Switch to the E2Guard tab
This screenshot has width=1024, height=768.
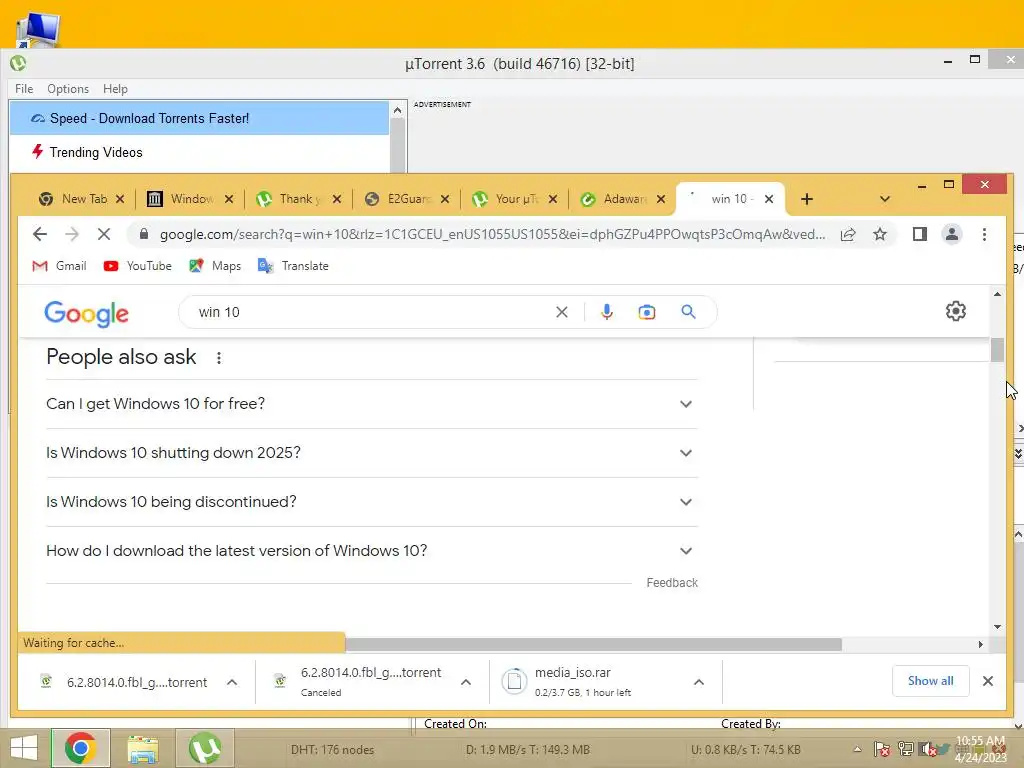(409, 199)
